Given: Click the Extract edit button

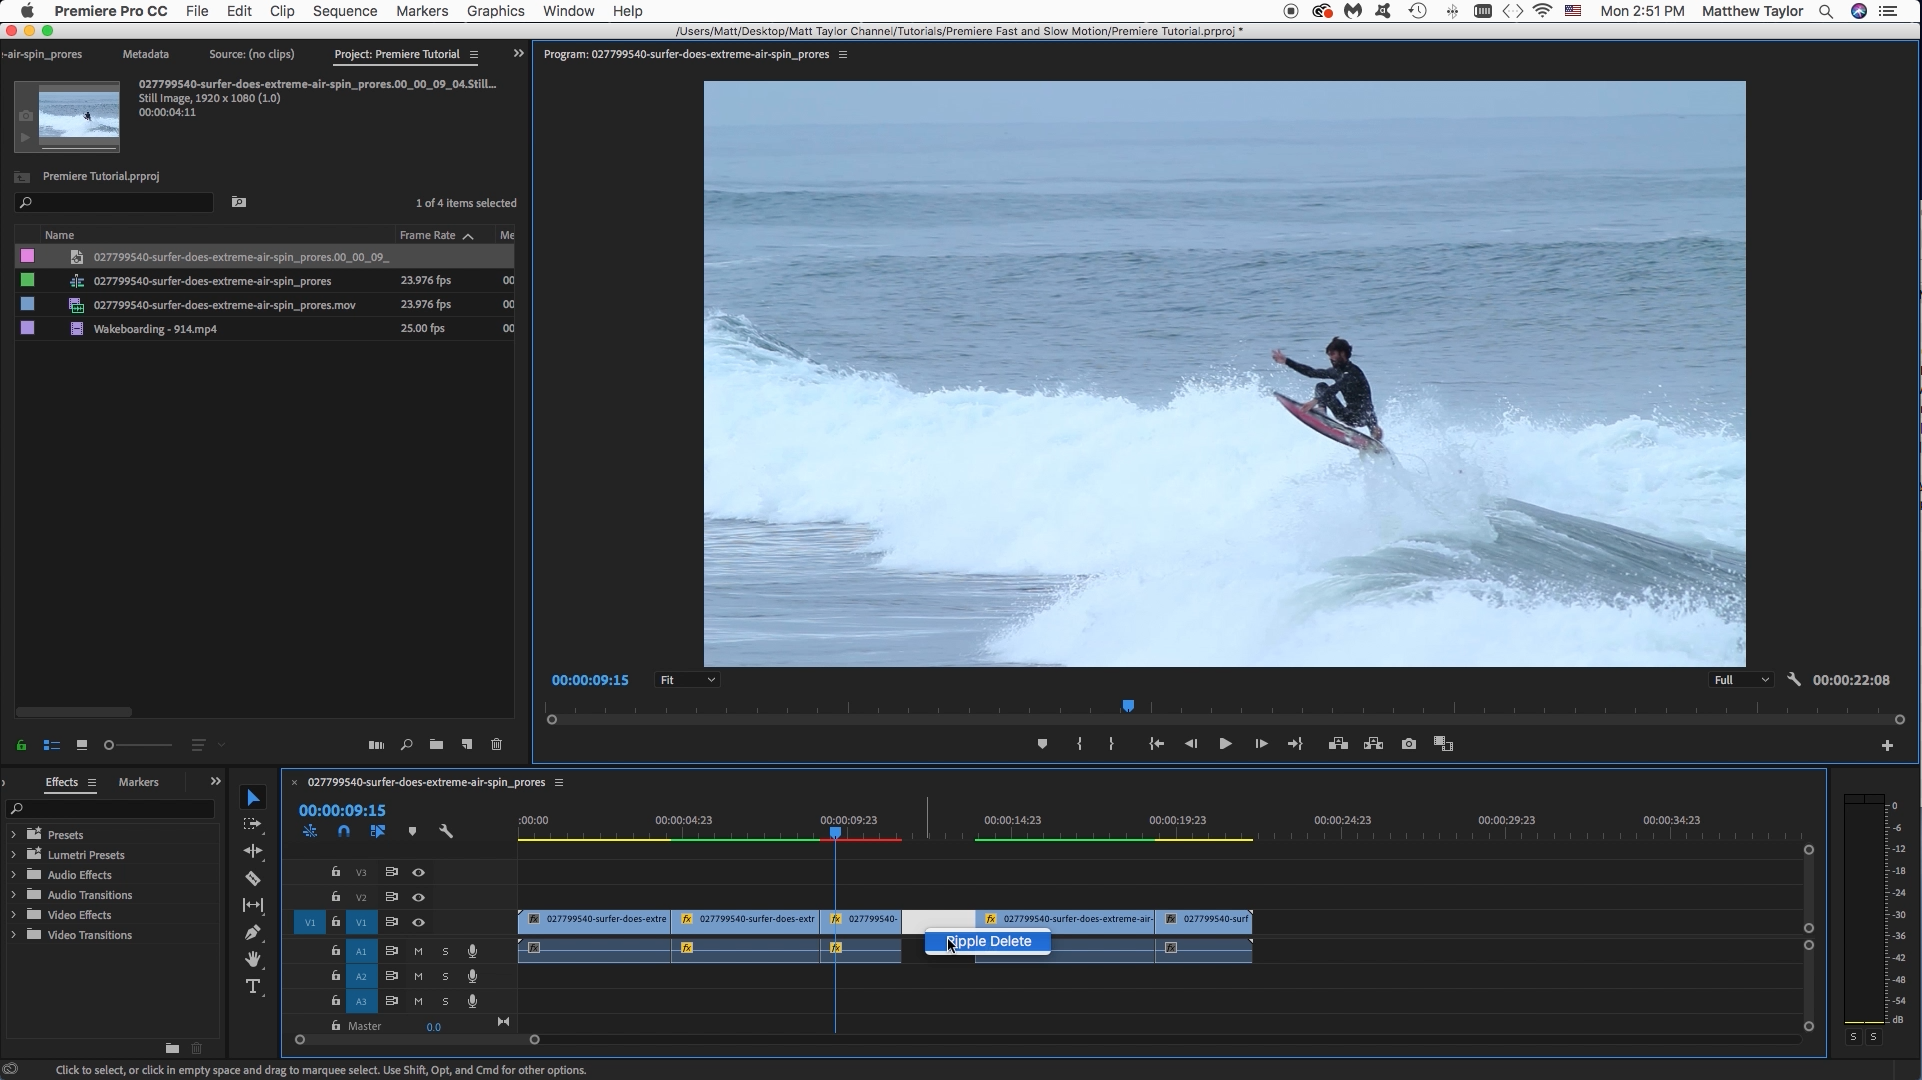Looking at the screenshot, I should [1374, 743].
